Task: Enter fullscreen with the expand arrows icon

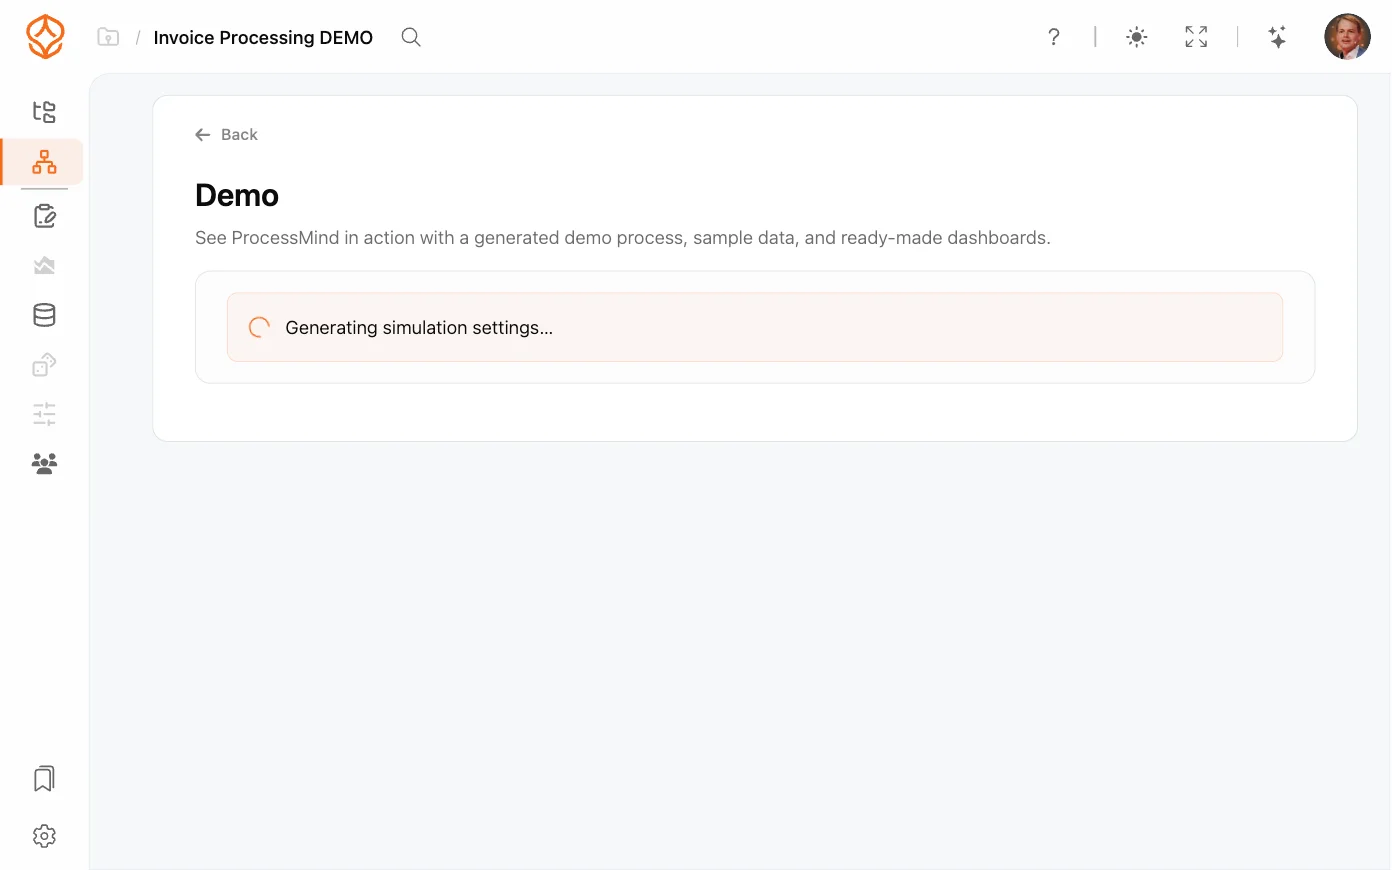Action: click(1196, 37)
